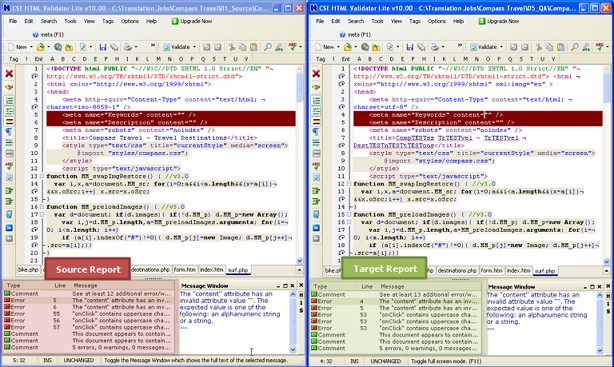Click in the Keywords meta line of left editor

click(171, 115)
